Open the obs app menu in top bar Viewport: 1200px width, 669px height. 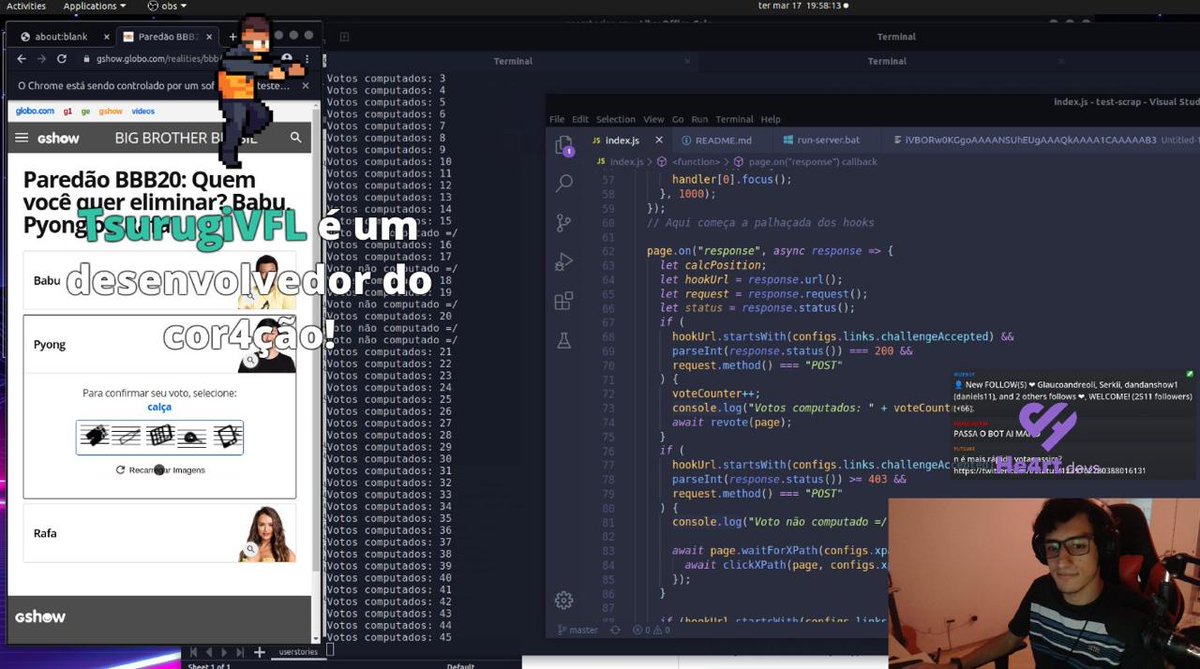165,6
